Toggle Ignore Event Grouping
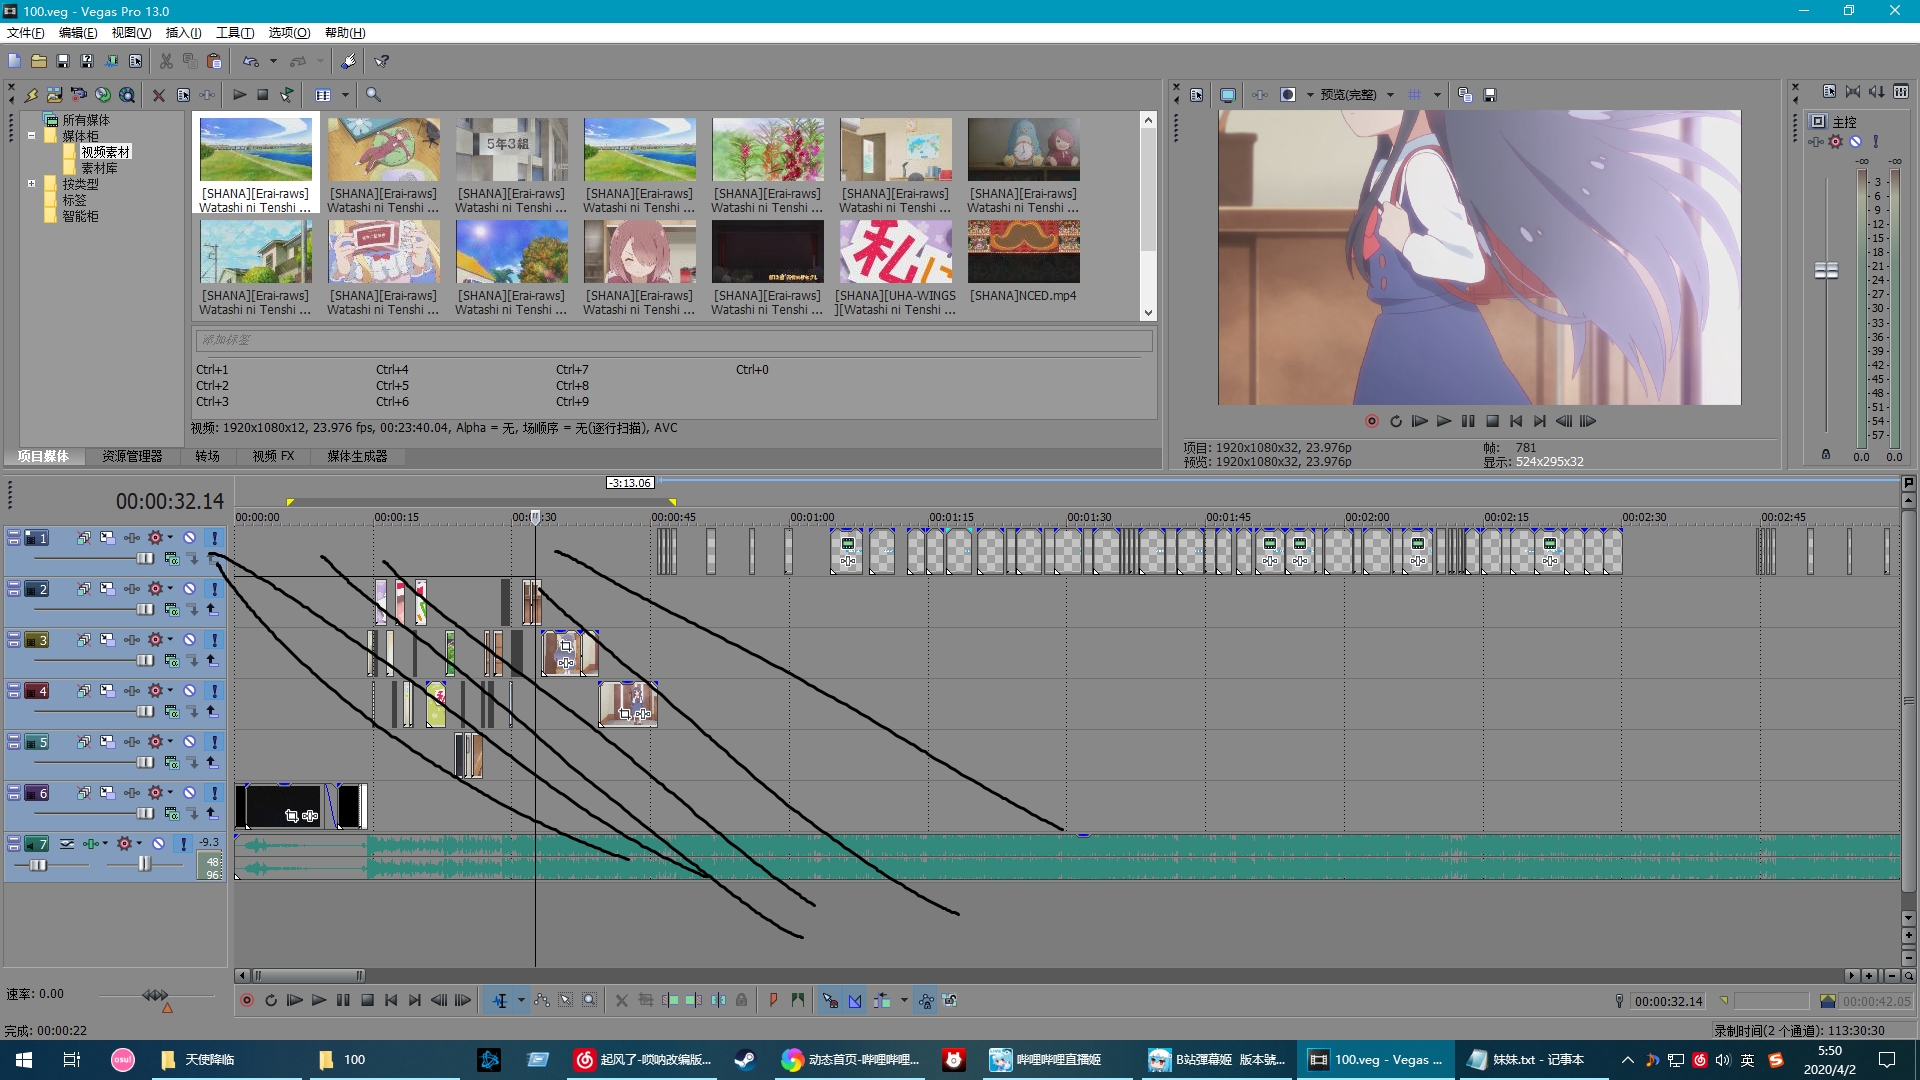The width and height of the screenshot is (1920, 1080). (950, 1001)
